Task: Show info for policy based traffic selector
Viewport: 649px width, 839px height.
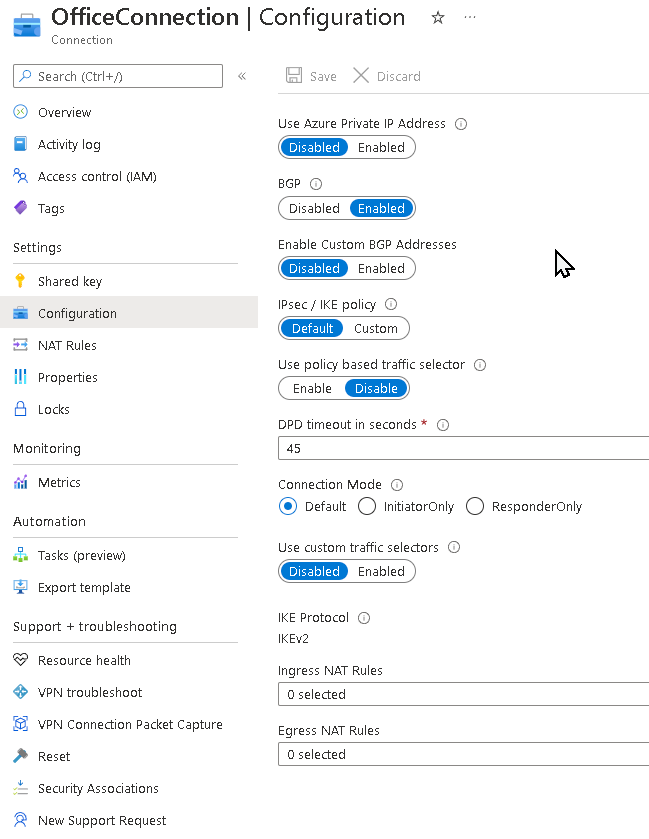Action: [x=480, y=365]
